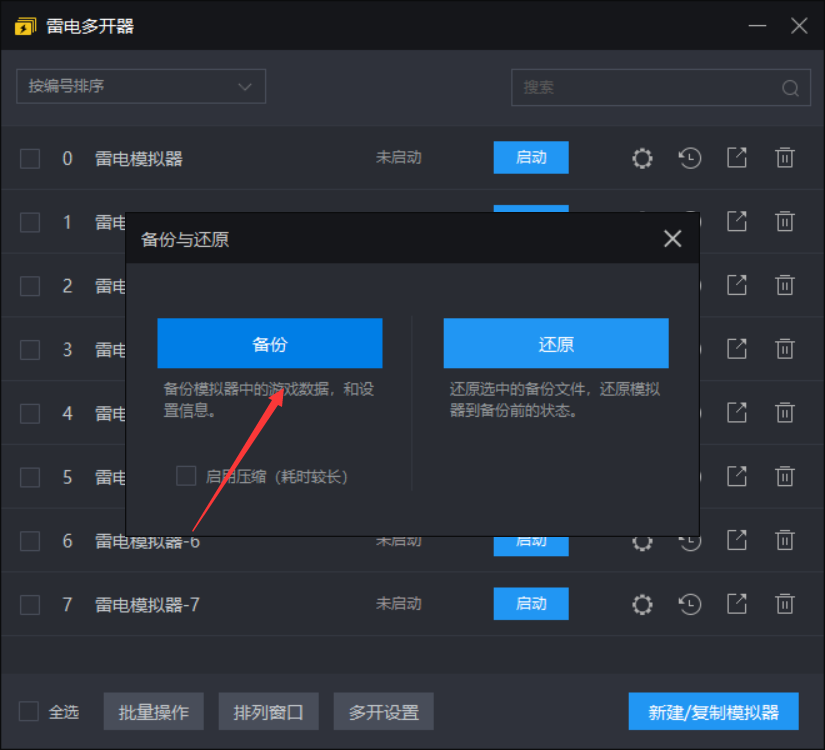Click the search magnifier icon
Screen dimensions: 825x750
coord(790,87)
